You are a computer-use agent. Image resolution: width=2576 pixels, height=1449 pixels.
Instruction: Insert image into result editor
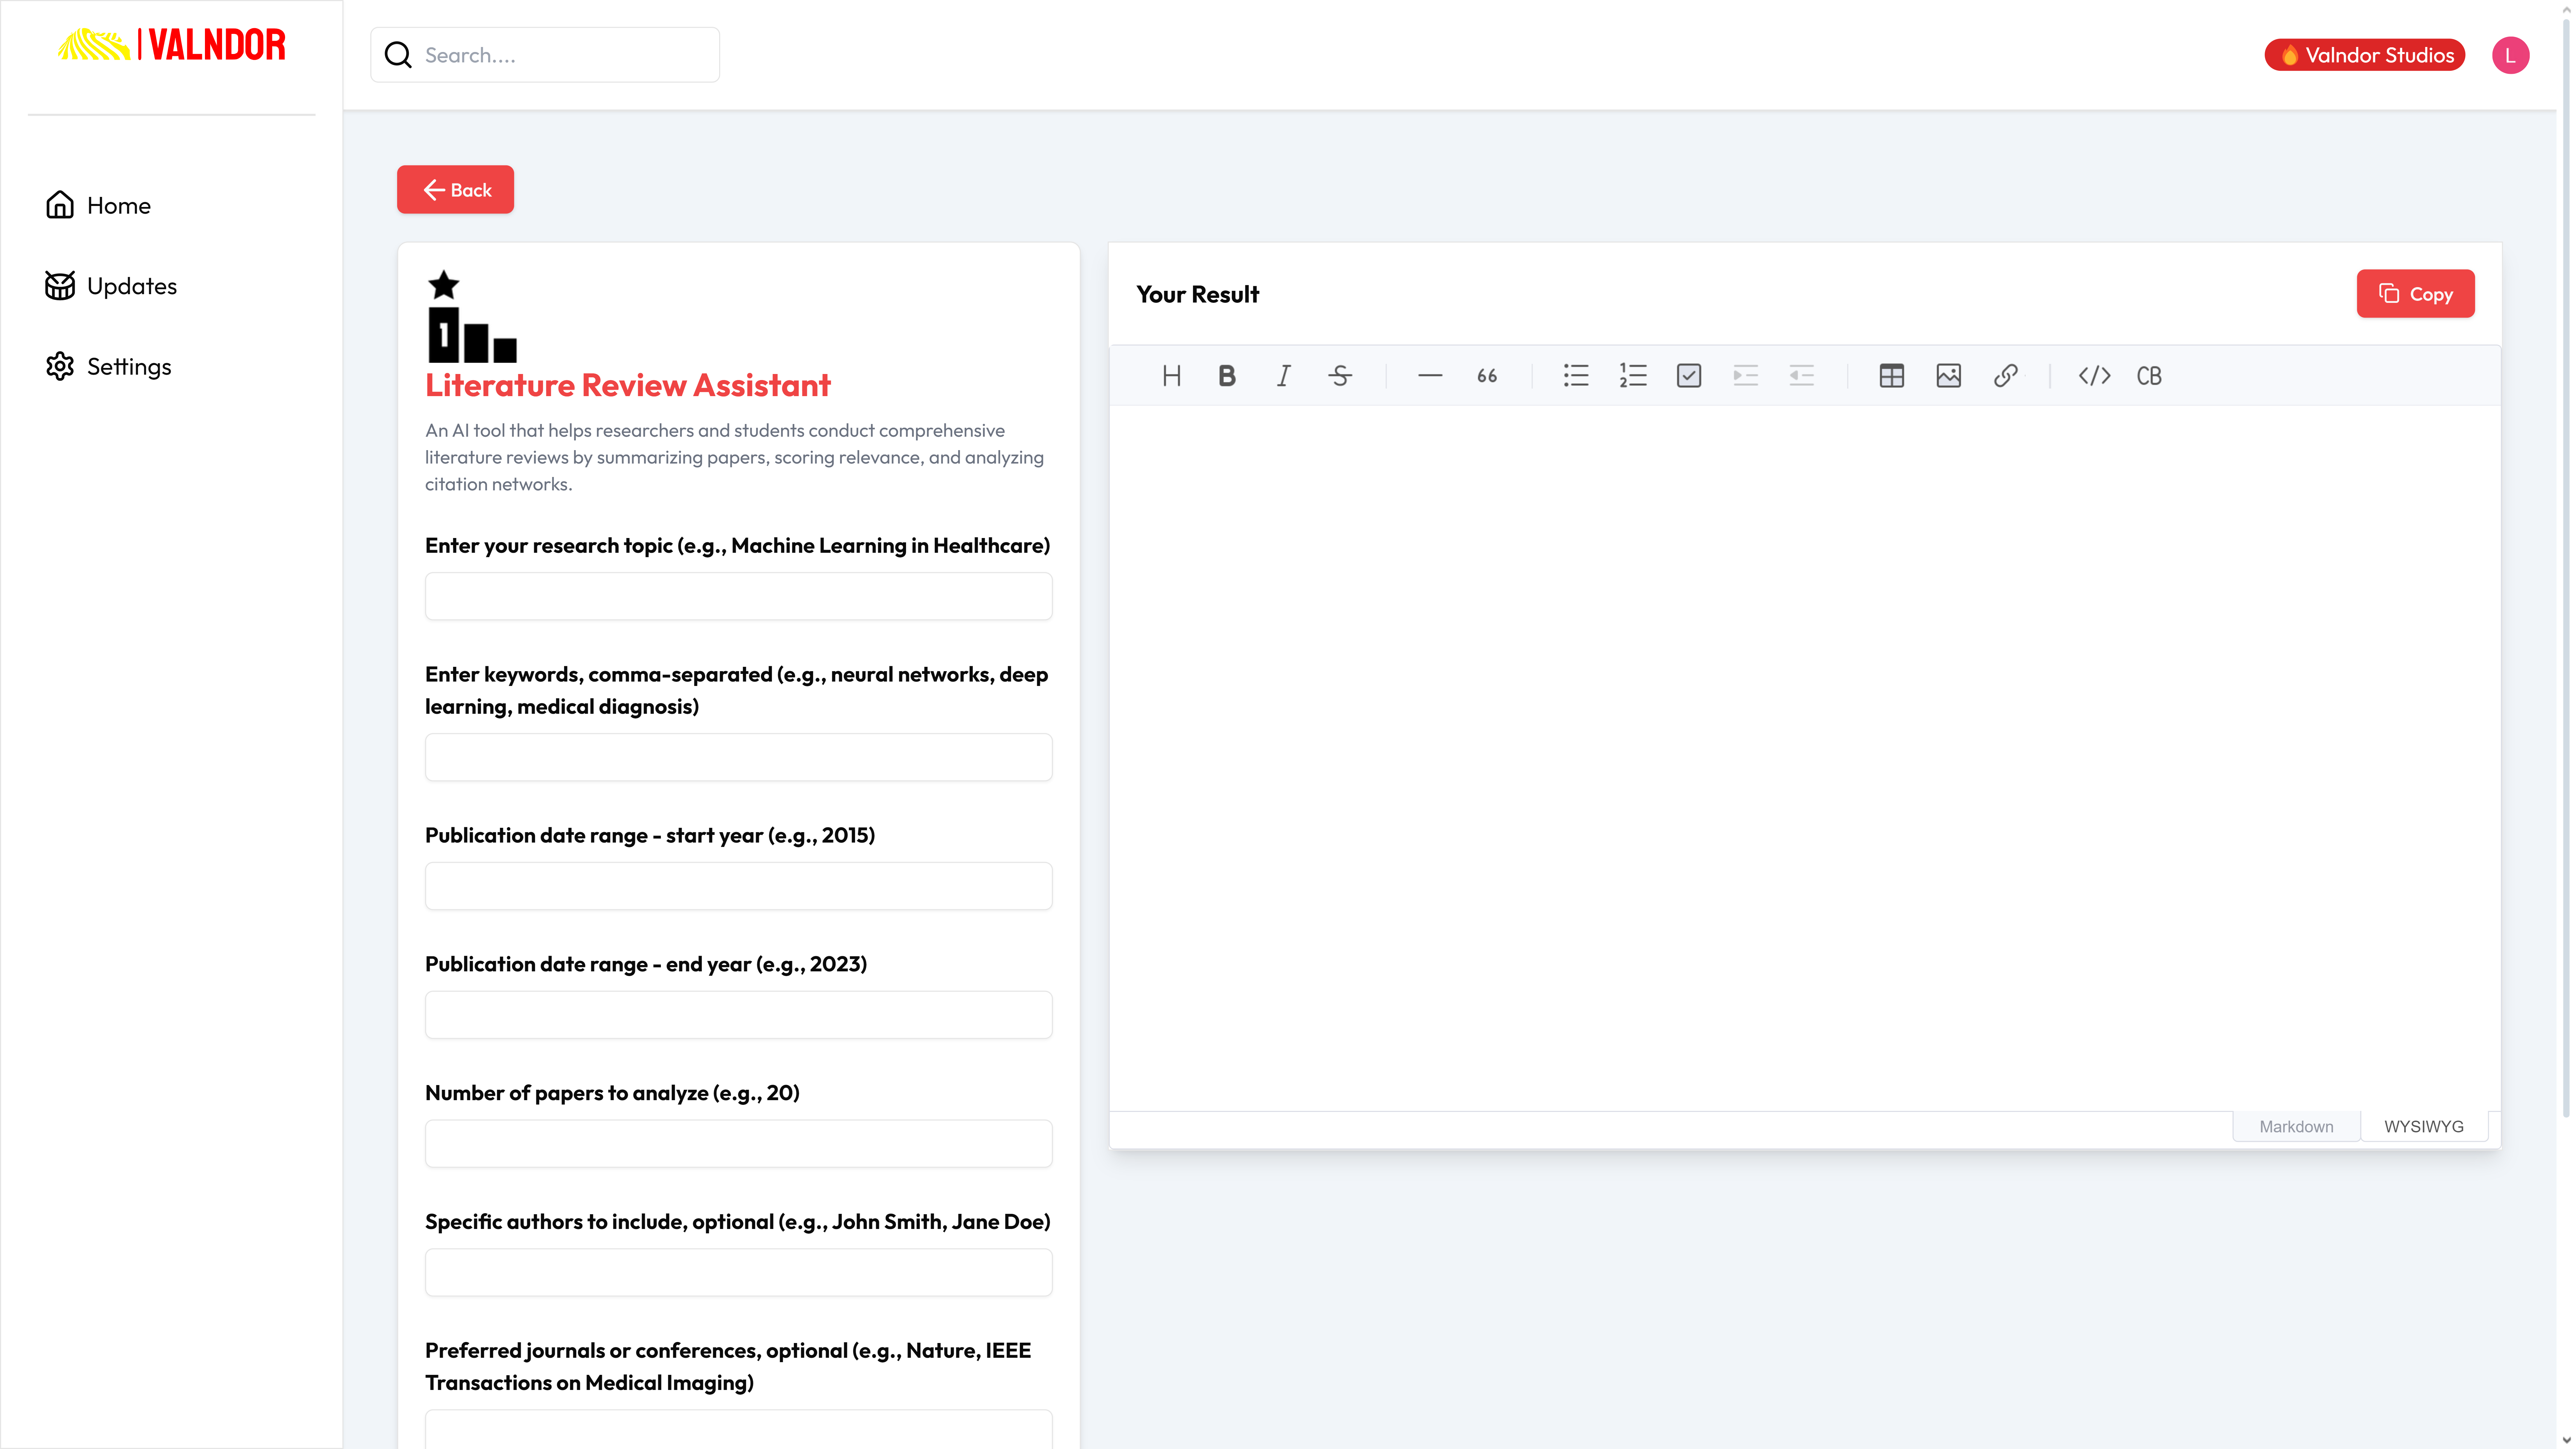[x=1949, y=376]
